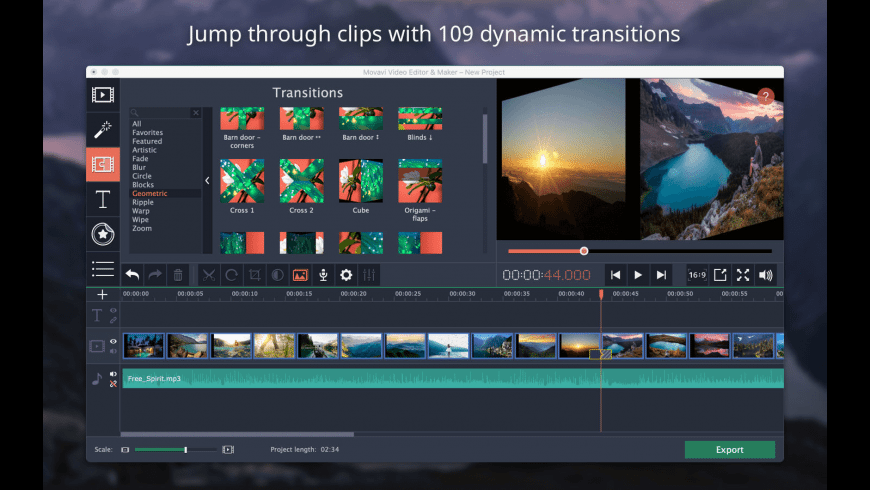The image size is (870, 490).
Task: Select the Ripple transitions category
Action: point(143,202)
